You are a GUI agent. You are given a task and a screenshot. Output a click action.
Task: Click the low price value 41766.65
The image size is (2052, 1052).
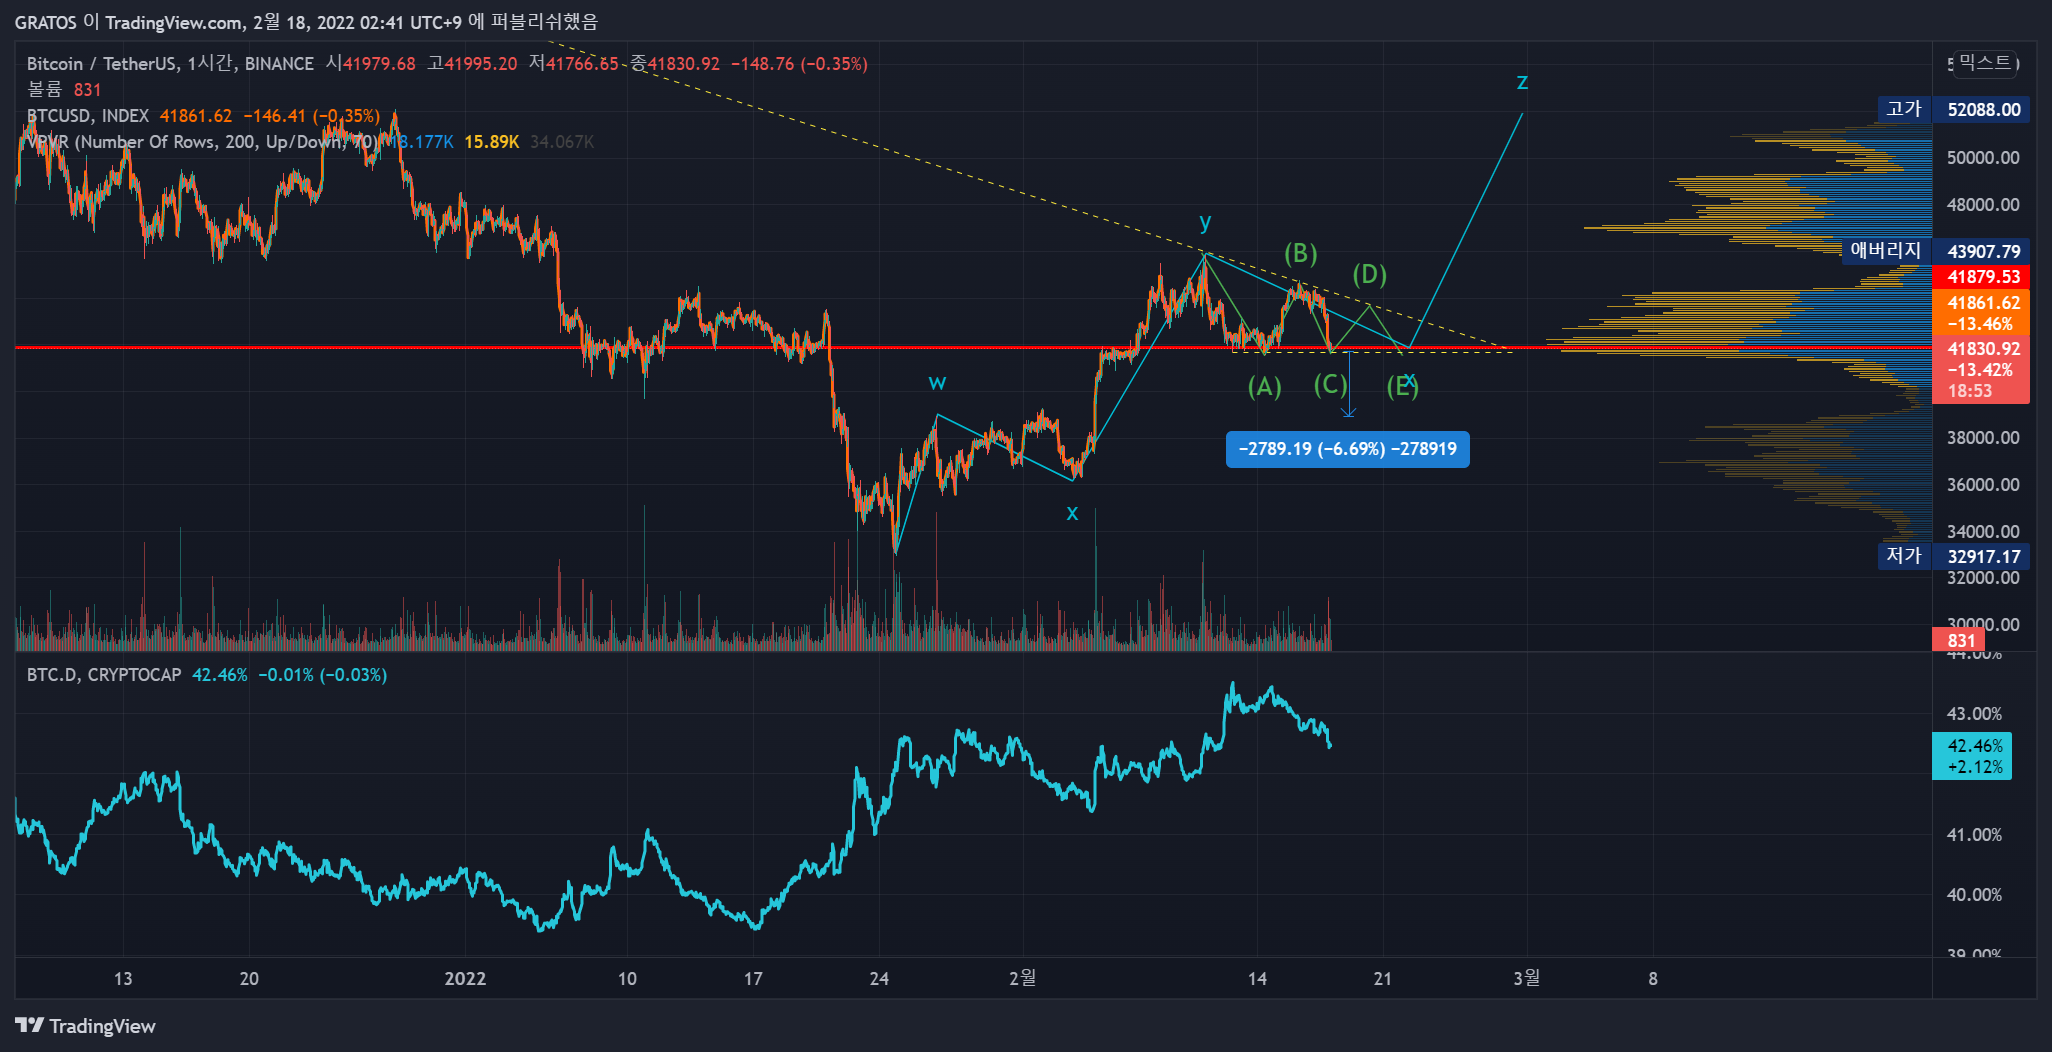click(x=582, y=64)
